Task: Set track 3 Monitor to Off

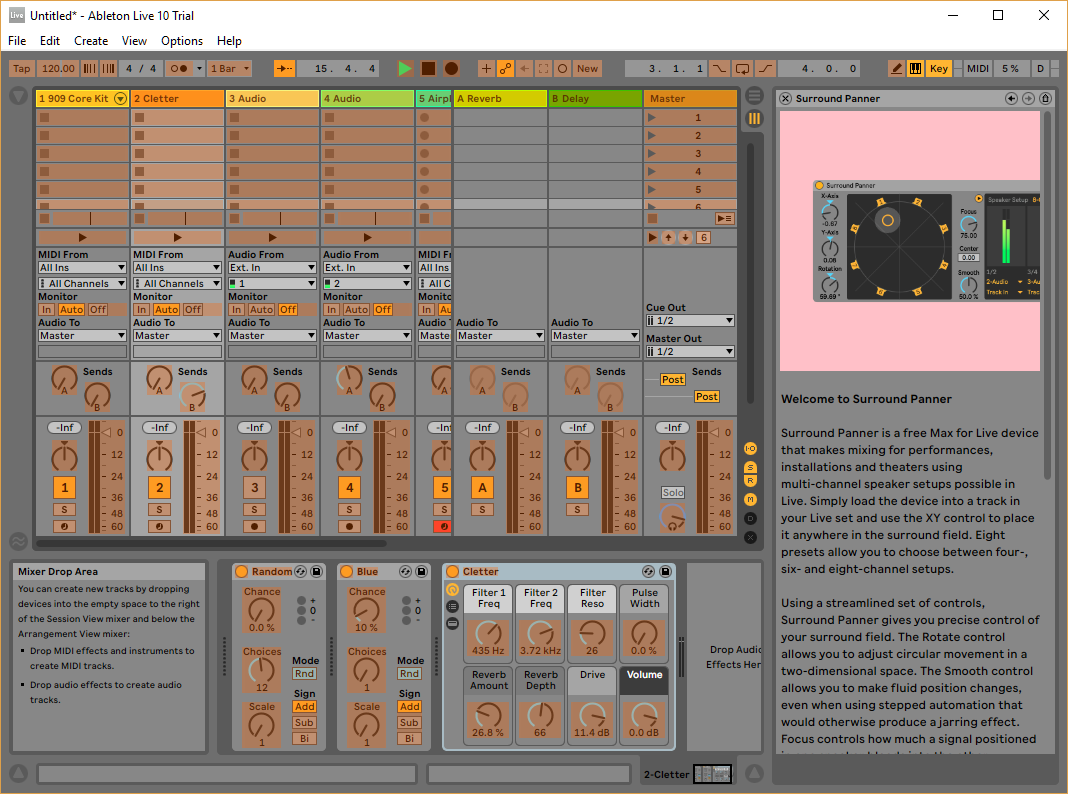Action: point(288,310)
